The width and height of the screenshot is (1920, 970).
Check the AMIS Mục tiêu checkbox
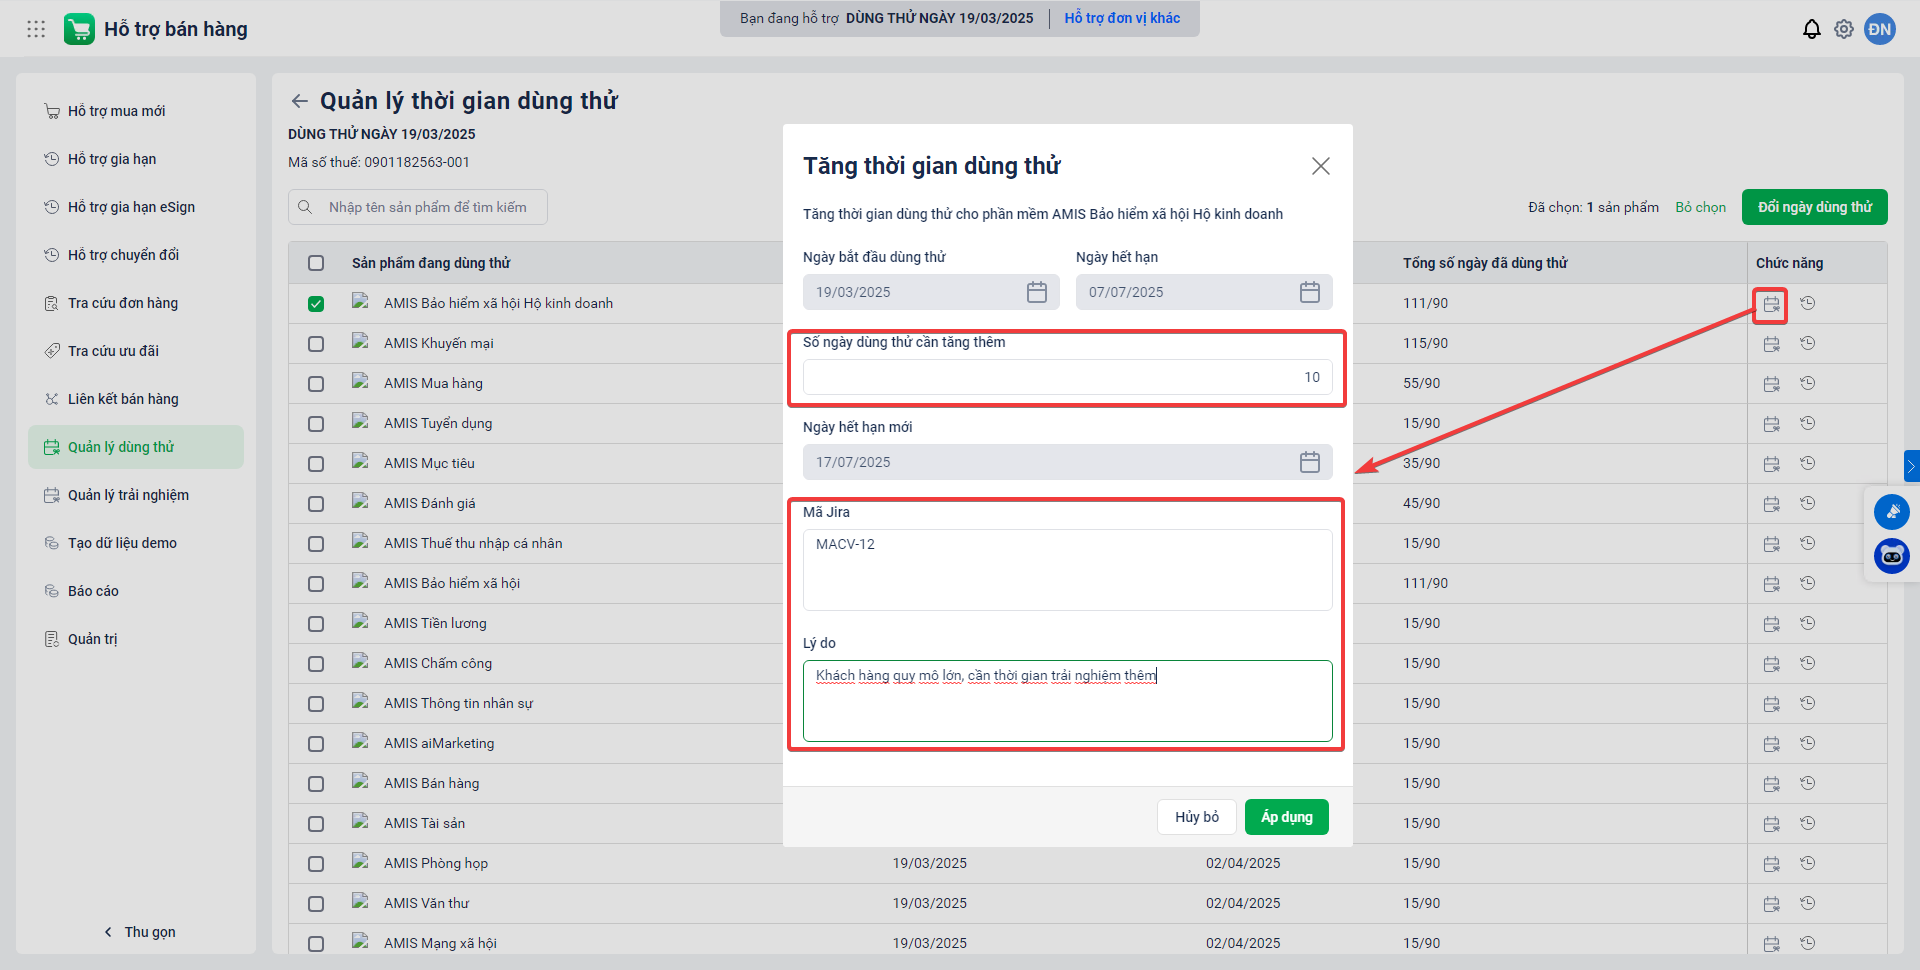[316, 464]
